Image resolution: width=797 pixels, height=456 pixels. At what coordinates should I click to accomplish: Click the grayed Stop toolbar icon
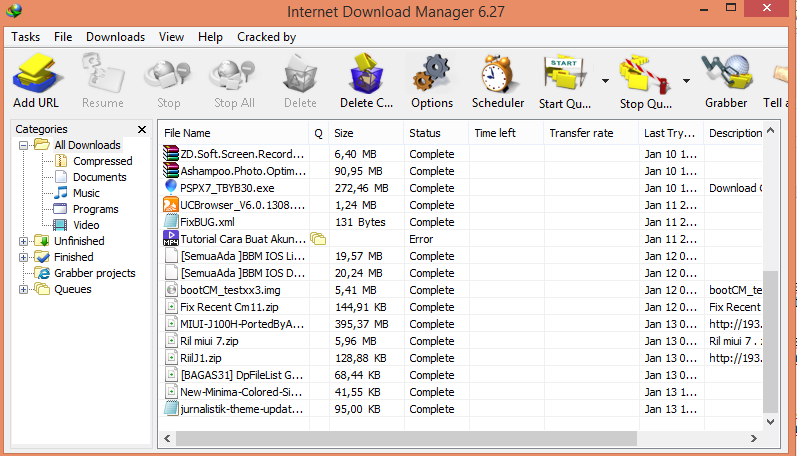pos(168,74)
